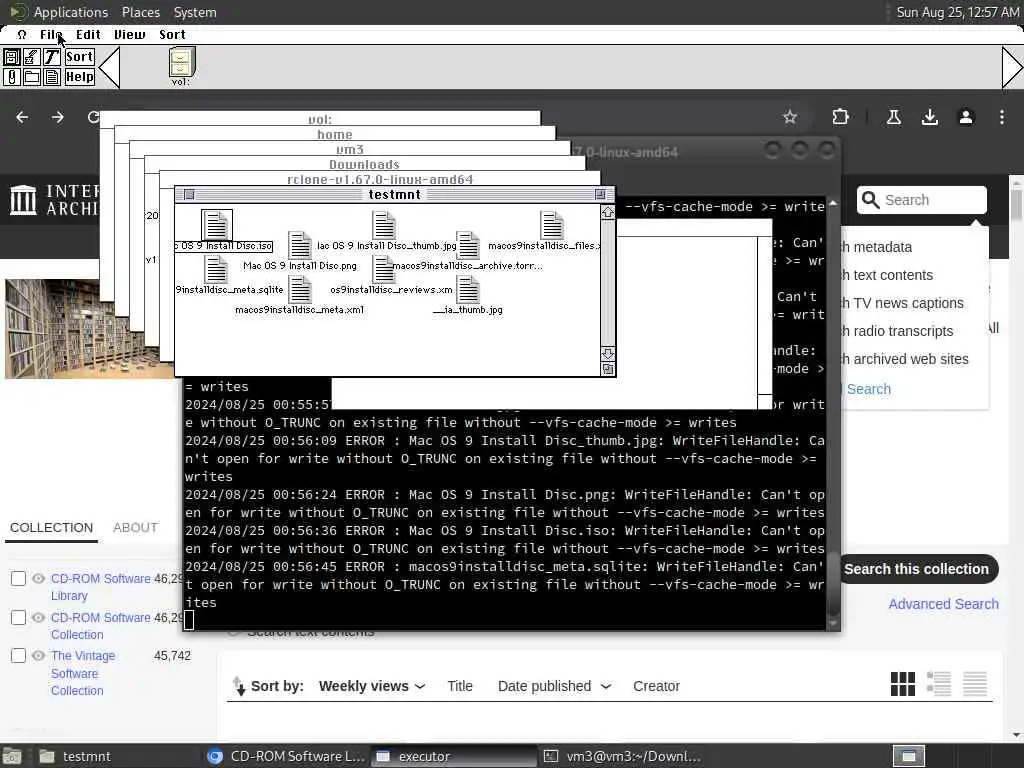This screenshot has height=768, width=1024.
Task: Click scroll down arrow in testmnt window
Action: coord(607,354)
